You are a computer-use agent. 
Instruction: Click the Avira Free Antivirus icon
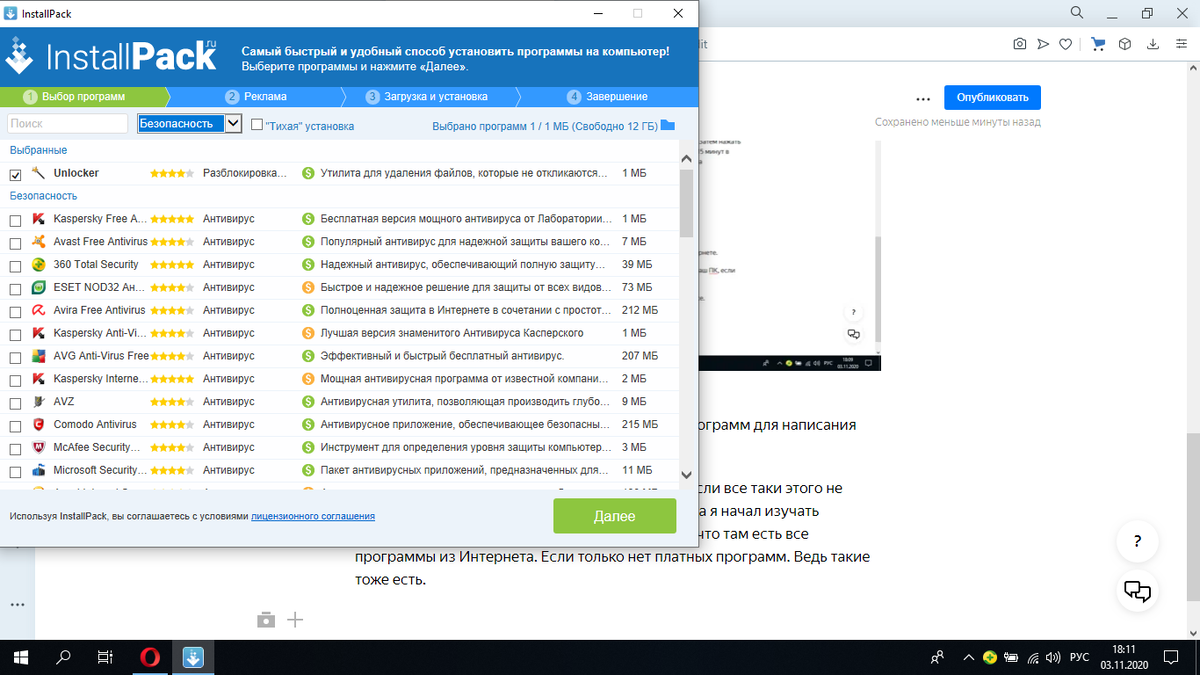38,310
